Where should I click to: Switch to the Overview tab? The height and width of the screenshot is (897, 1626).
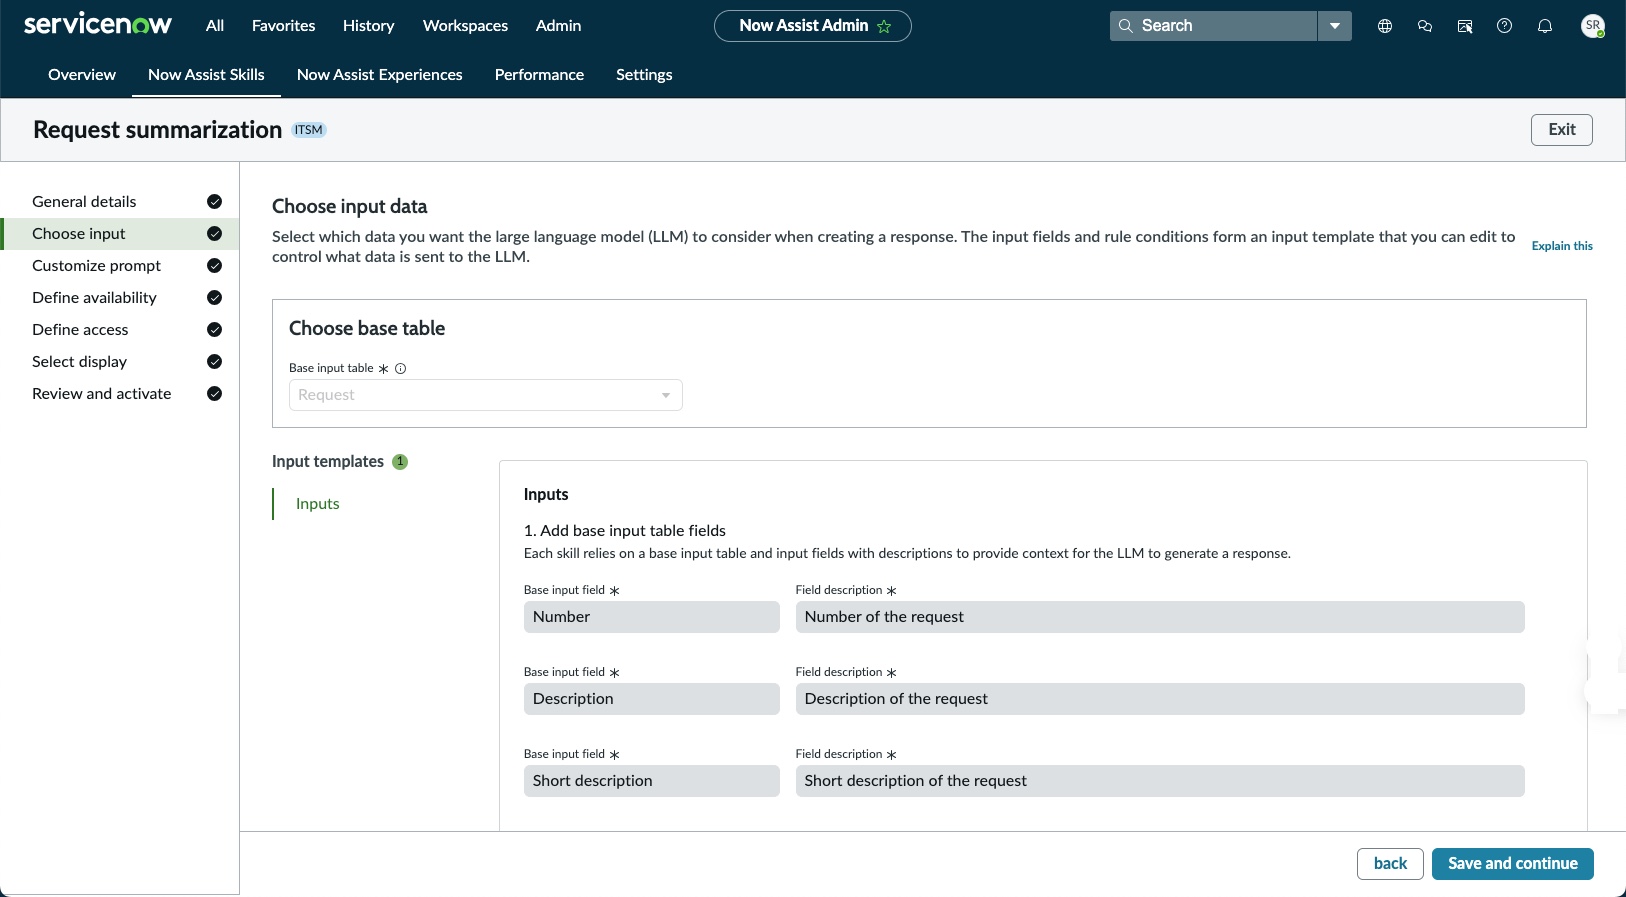point(82,75)
